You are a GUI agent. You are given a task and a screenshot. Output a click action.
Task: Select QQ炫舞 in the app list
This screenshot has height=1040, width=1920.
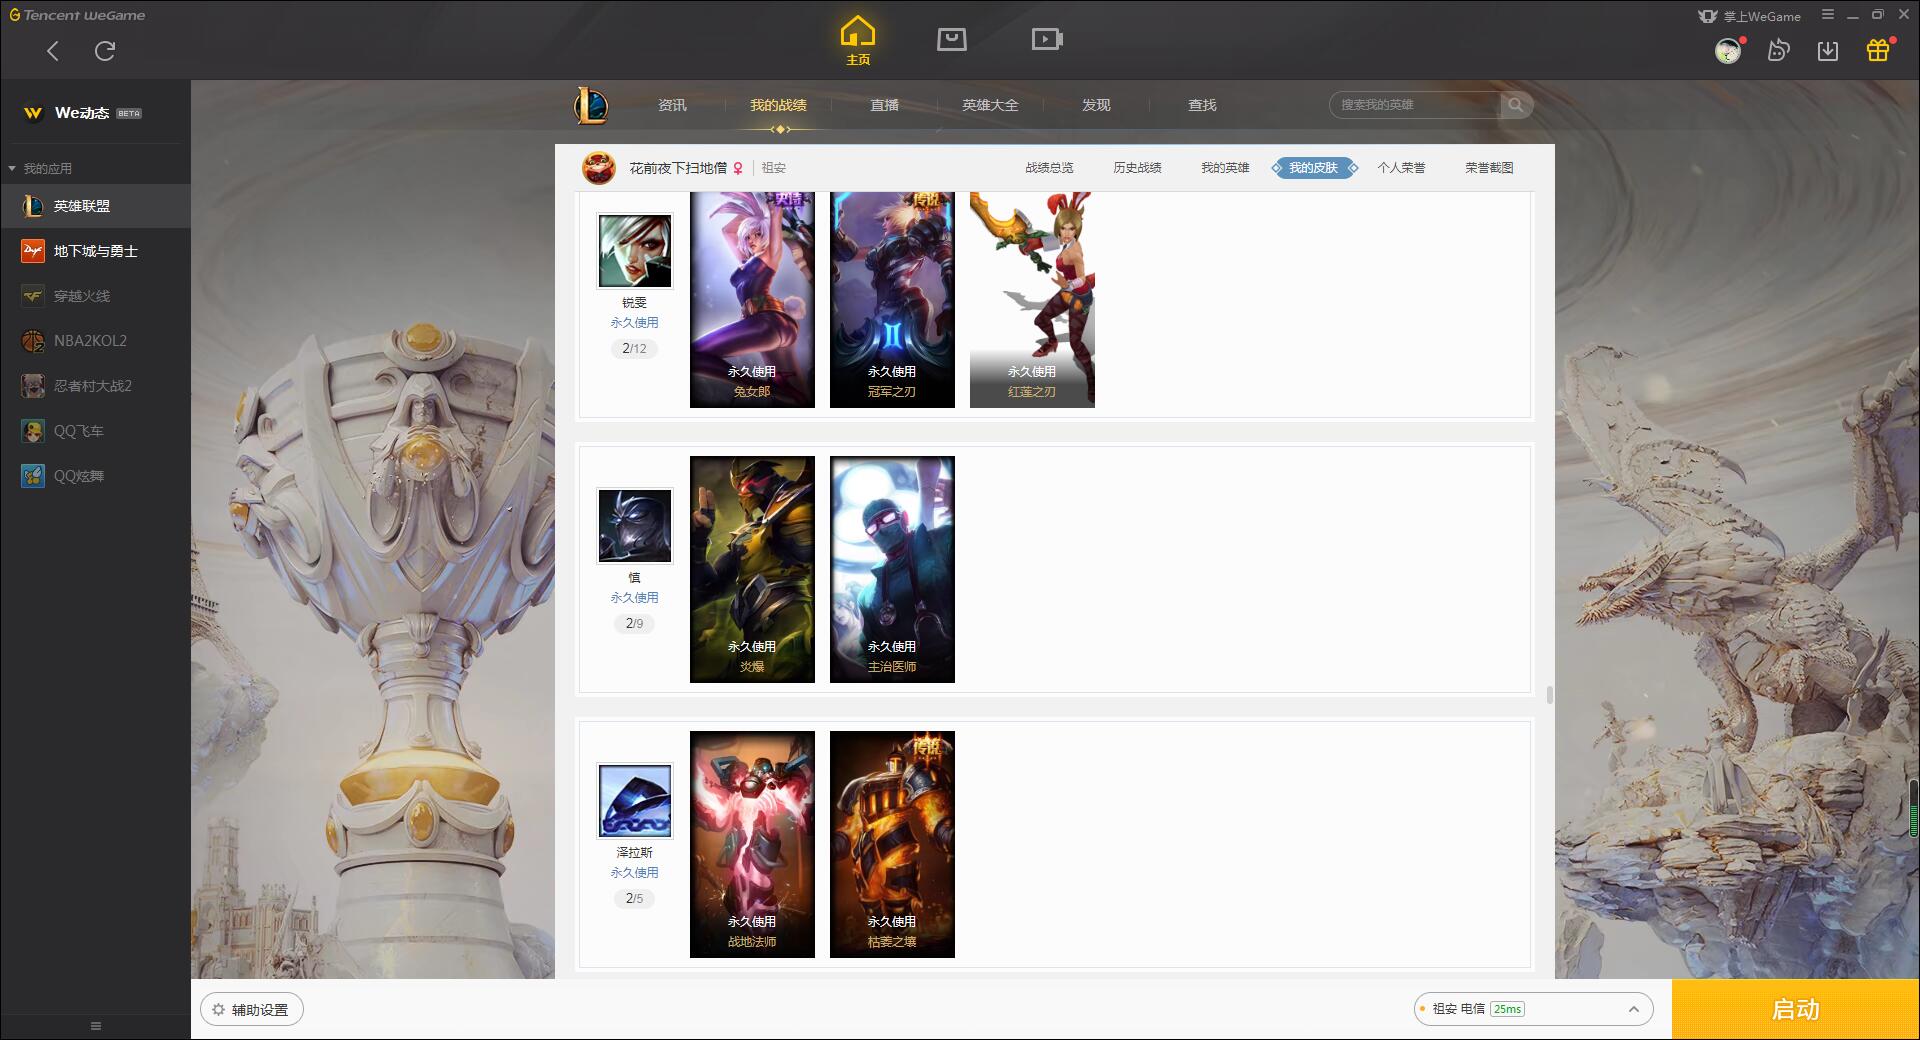pyautogui.click(x=95, y=476)
